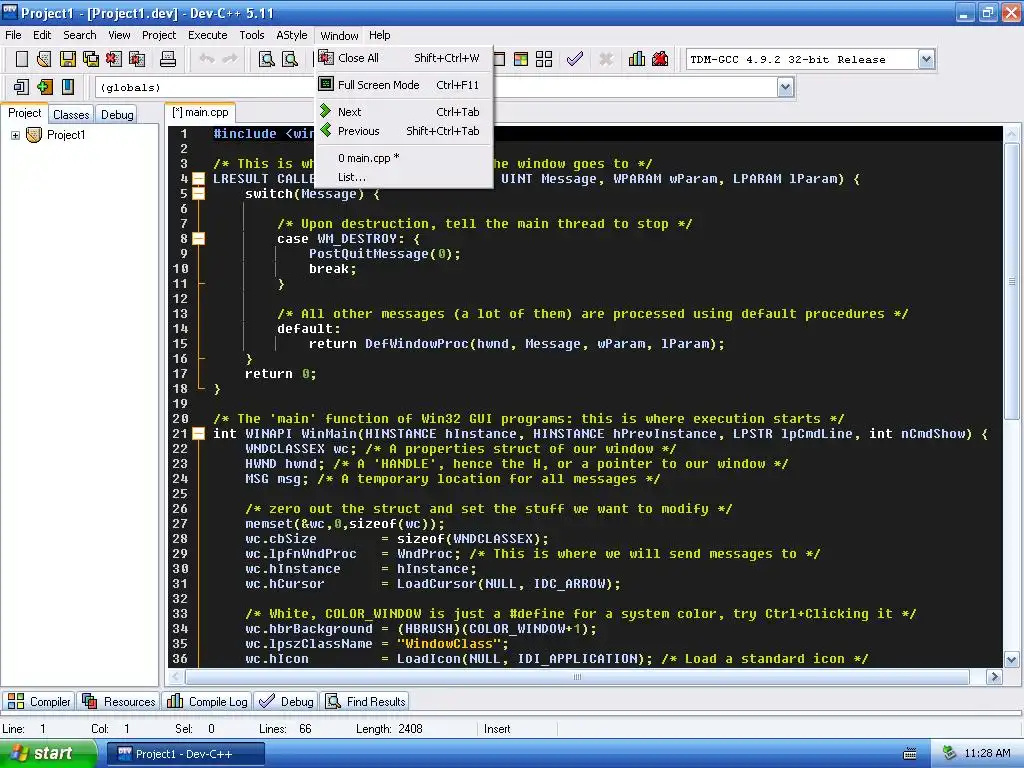Choose Next in the Window menu
This screenshot has width=1024, height=768.
404,112
